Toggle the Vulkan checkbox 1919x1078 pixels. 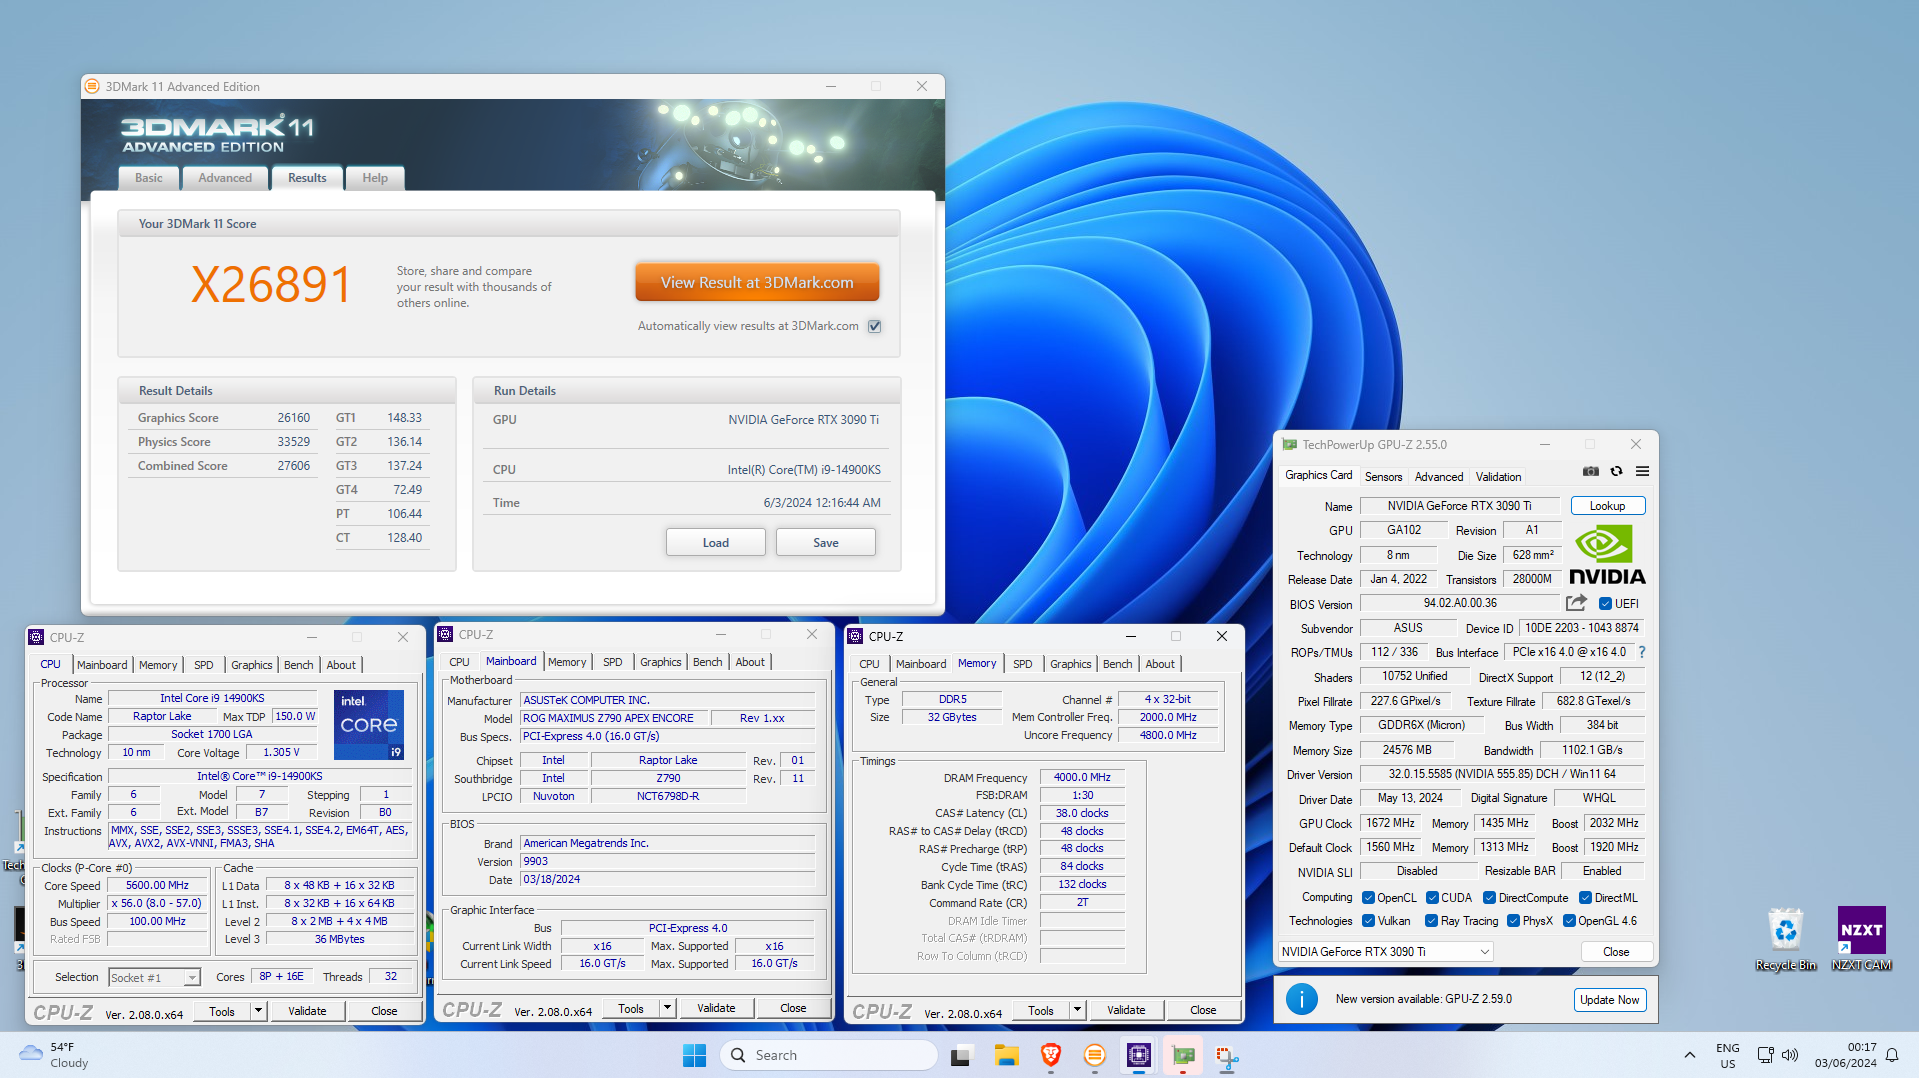click(1369, 921)
